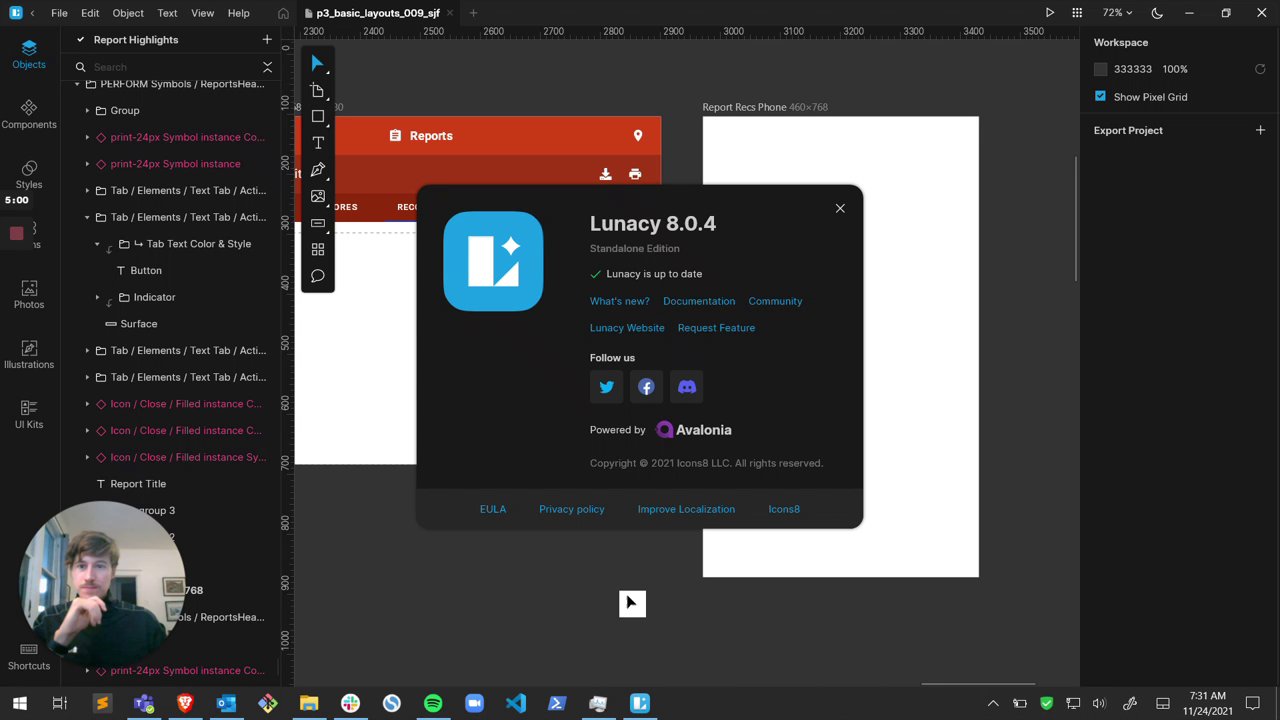This screenshot has height=720, width=1280.
Task: Start prototype preview with the play icon
Action: [x=1050, y=13]
